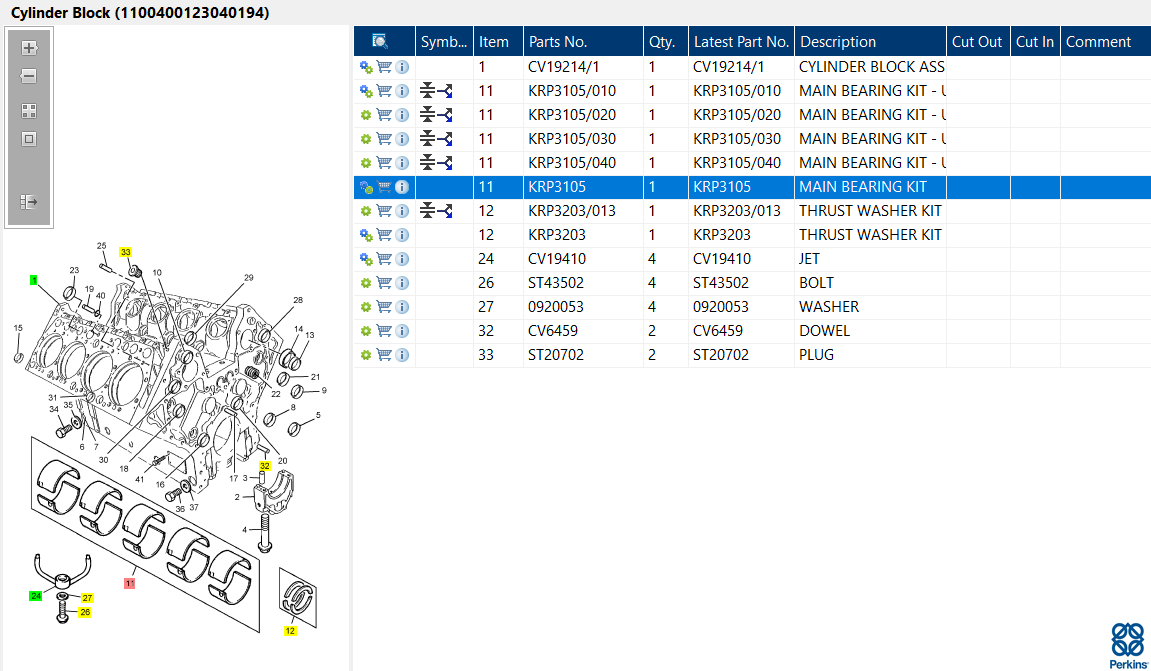Open info for KRP3105 main bearing kit
Image resolution: width=1151 pixels, height=671 pixels.
(402, 187)
